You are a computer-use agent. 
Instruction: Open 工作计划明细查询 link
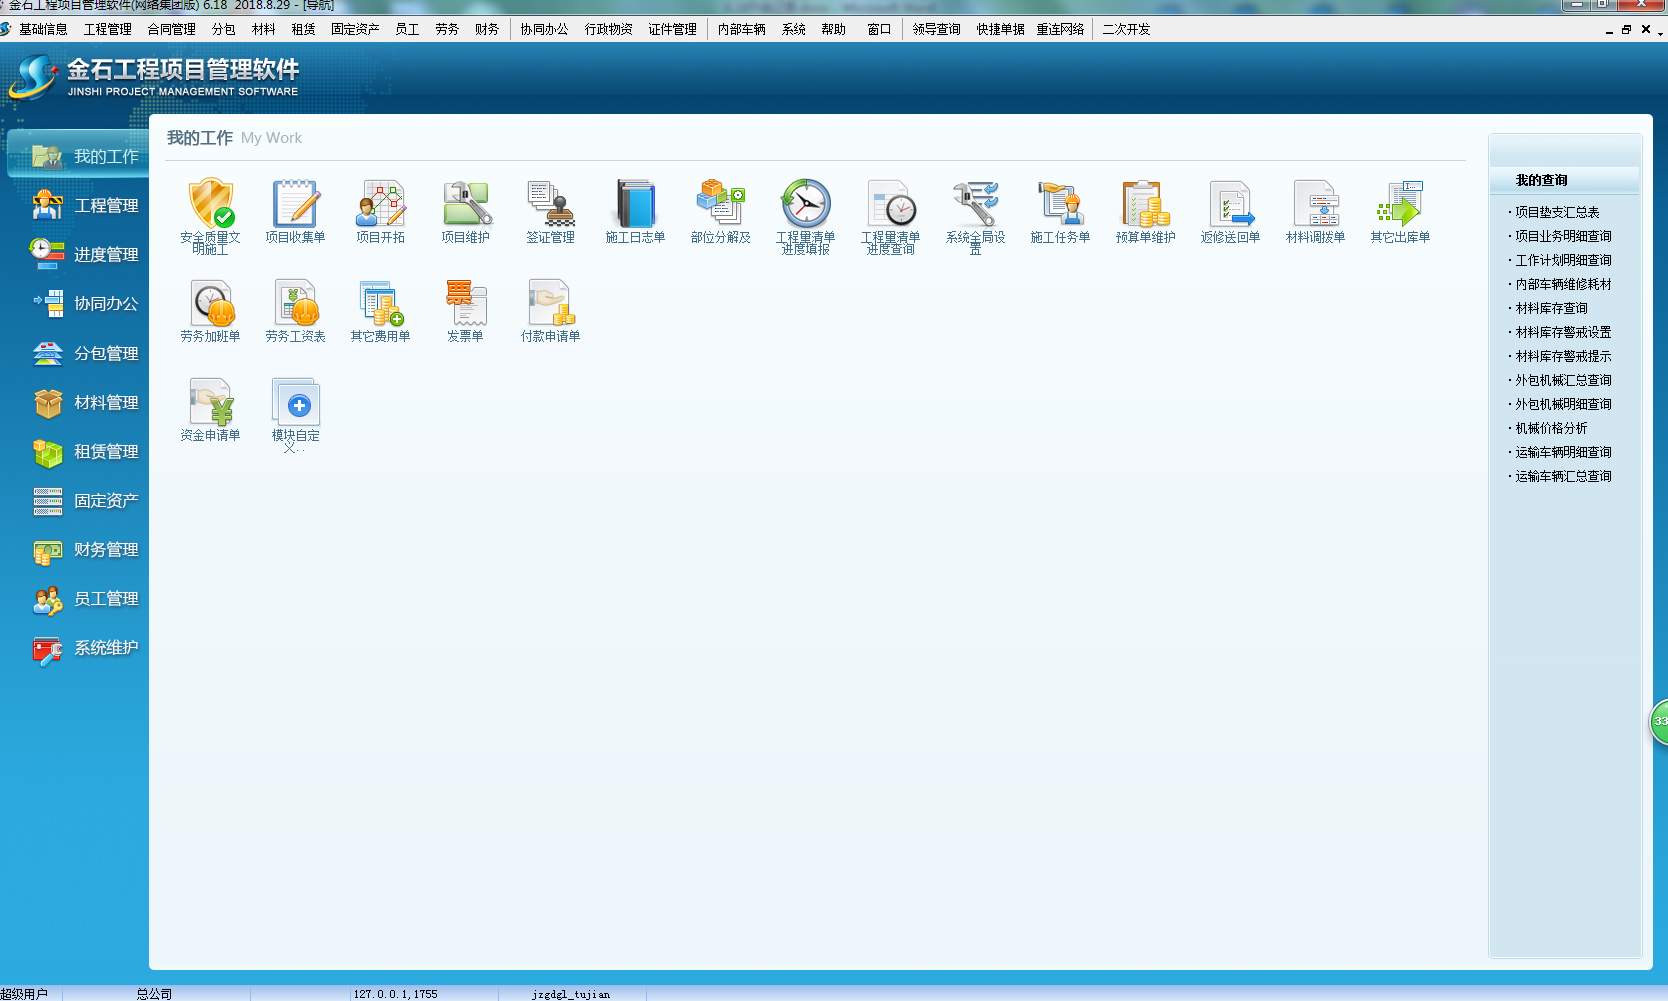(1563, 260)
